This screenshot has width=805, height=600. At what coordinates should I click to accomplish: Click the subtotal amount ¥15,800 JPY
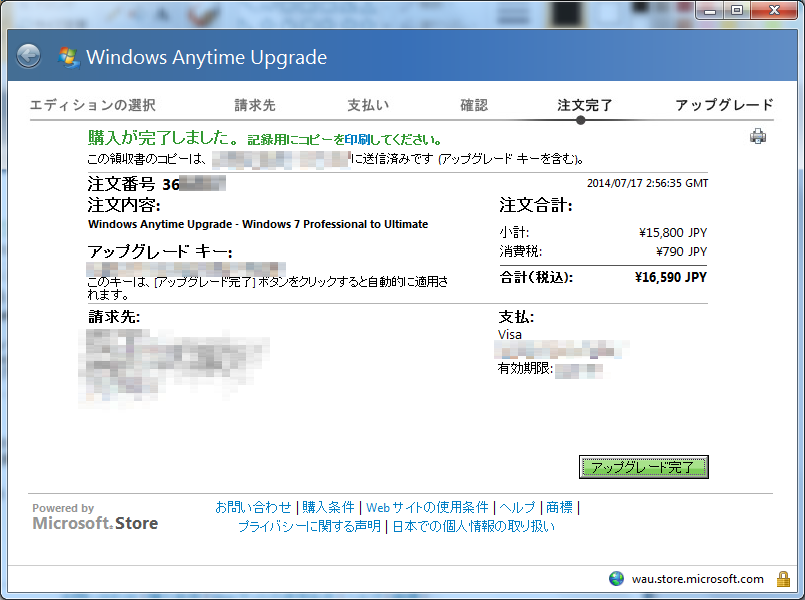(673, 233)
